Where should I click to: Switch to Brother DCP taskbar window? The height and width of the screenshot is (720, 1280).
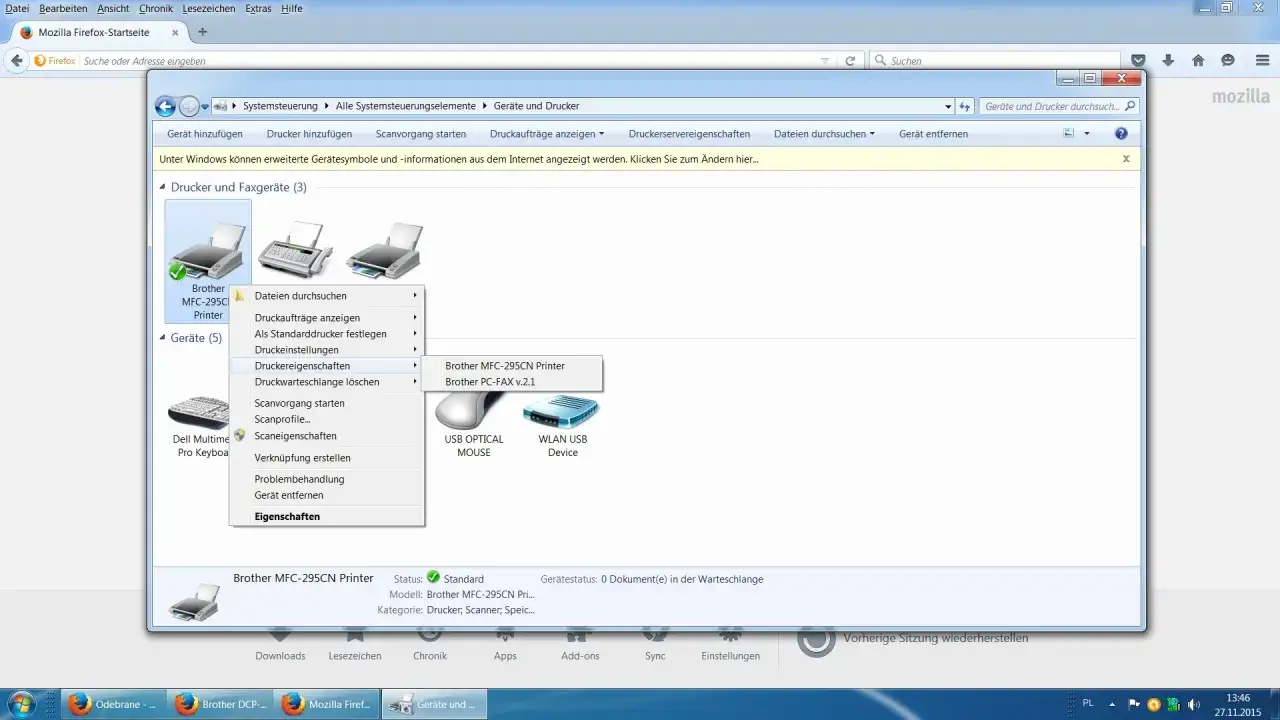pos(220,704)
